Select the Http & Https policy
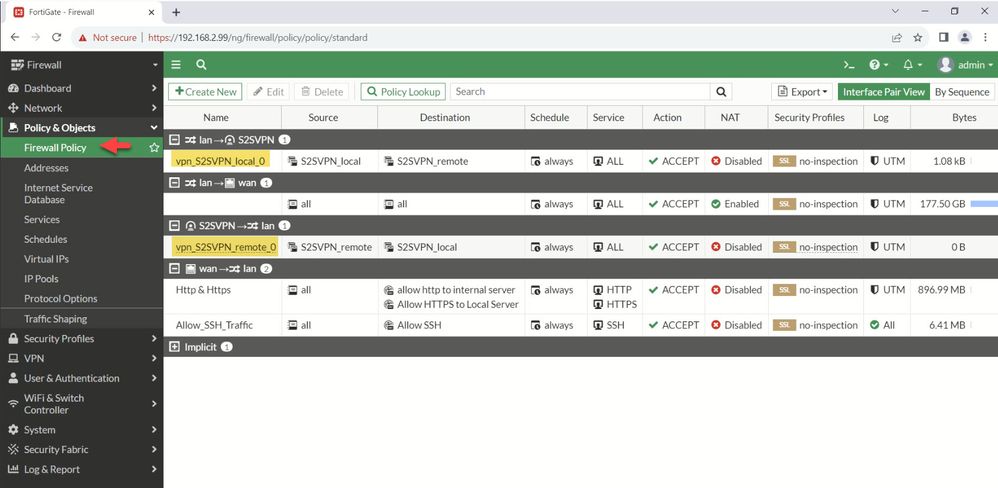Image resolution: width=998 pixels, height=488 pixels. pos(203,289)
